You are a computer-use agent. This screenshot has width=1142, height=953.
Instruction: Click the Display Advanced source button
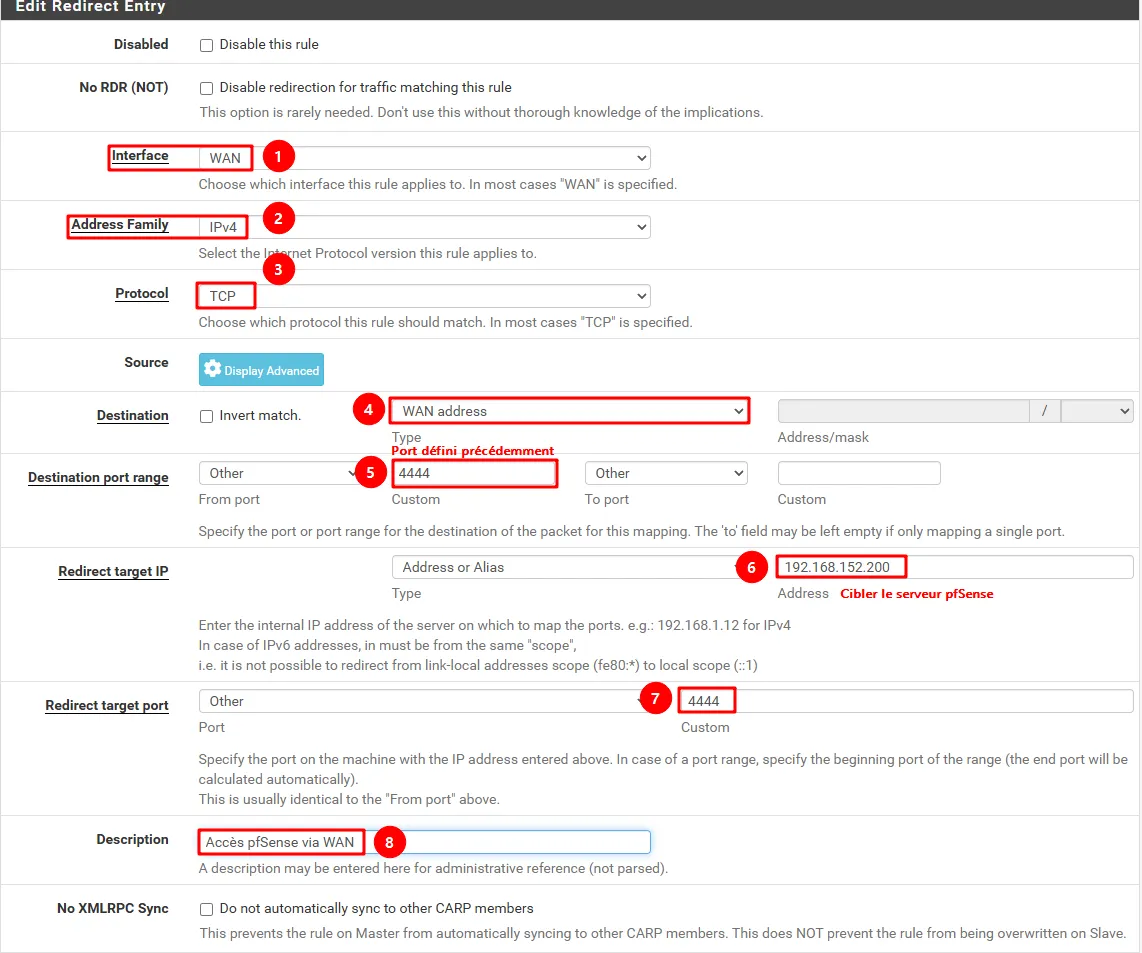261,370
